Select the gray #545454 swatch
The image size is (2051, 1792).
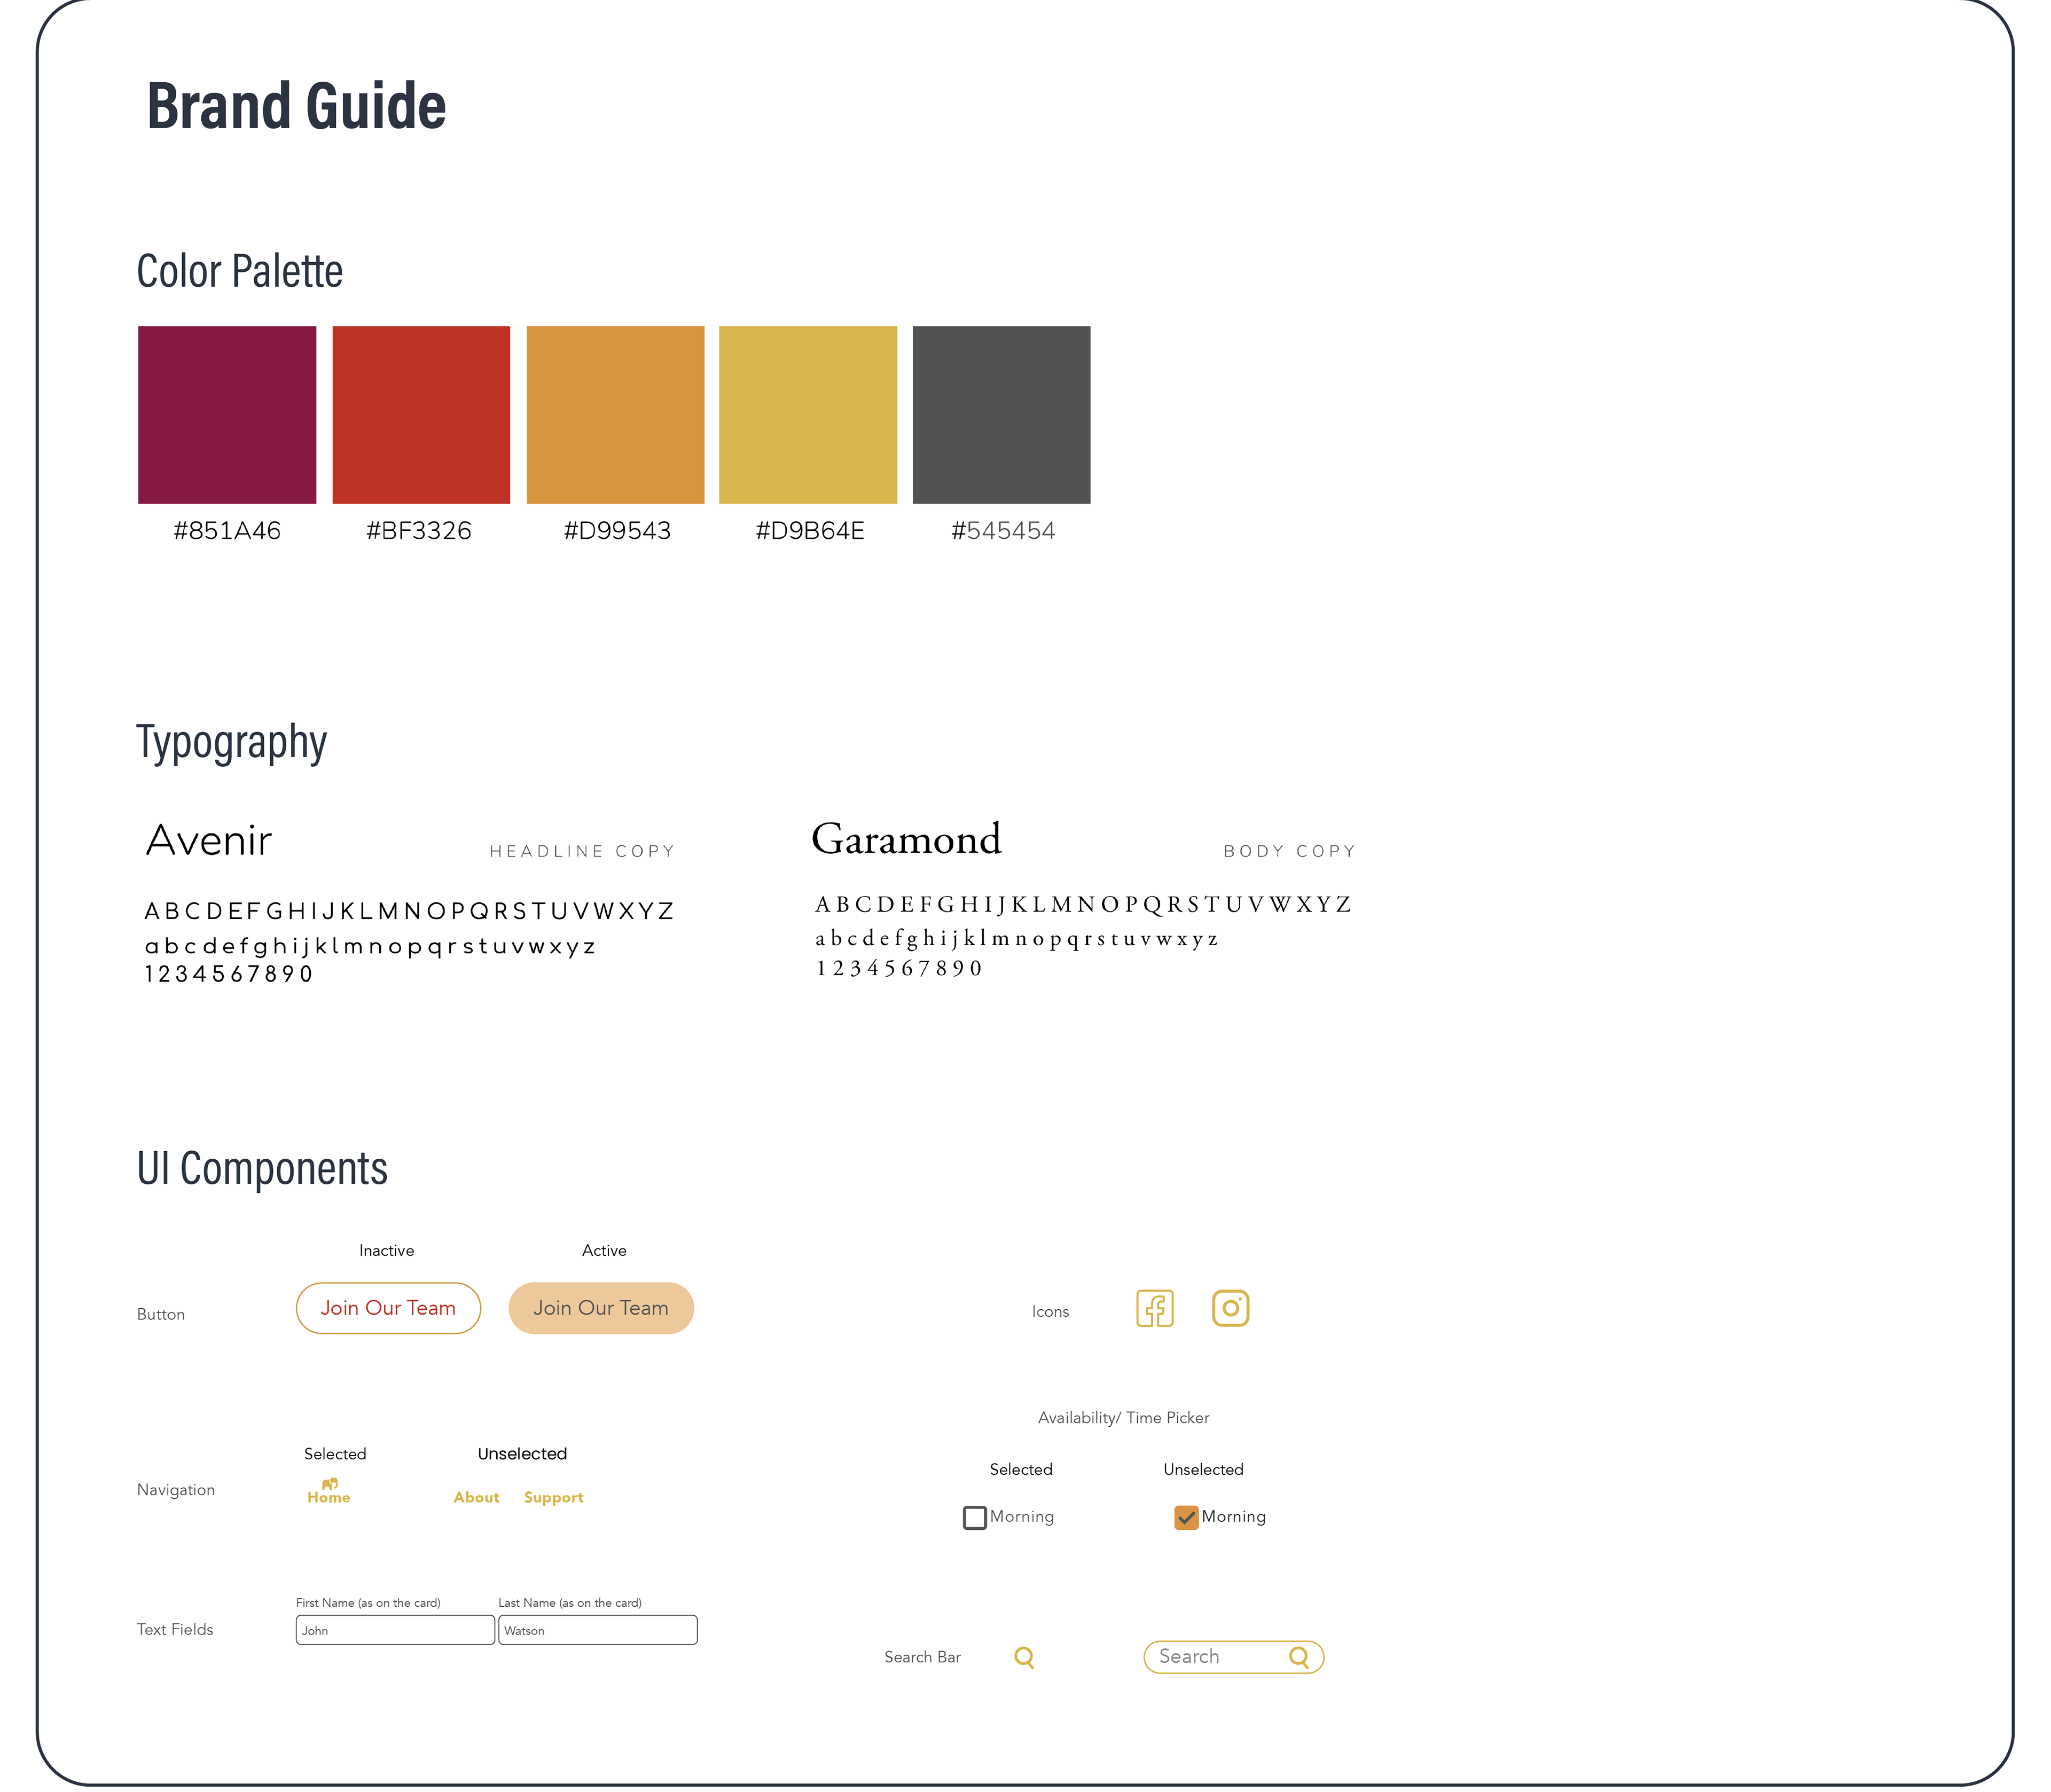tap(1001, 415)
